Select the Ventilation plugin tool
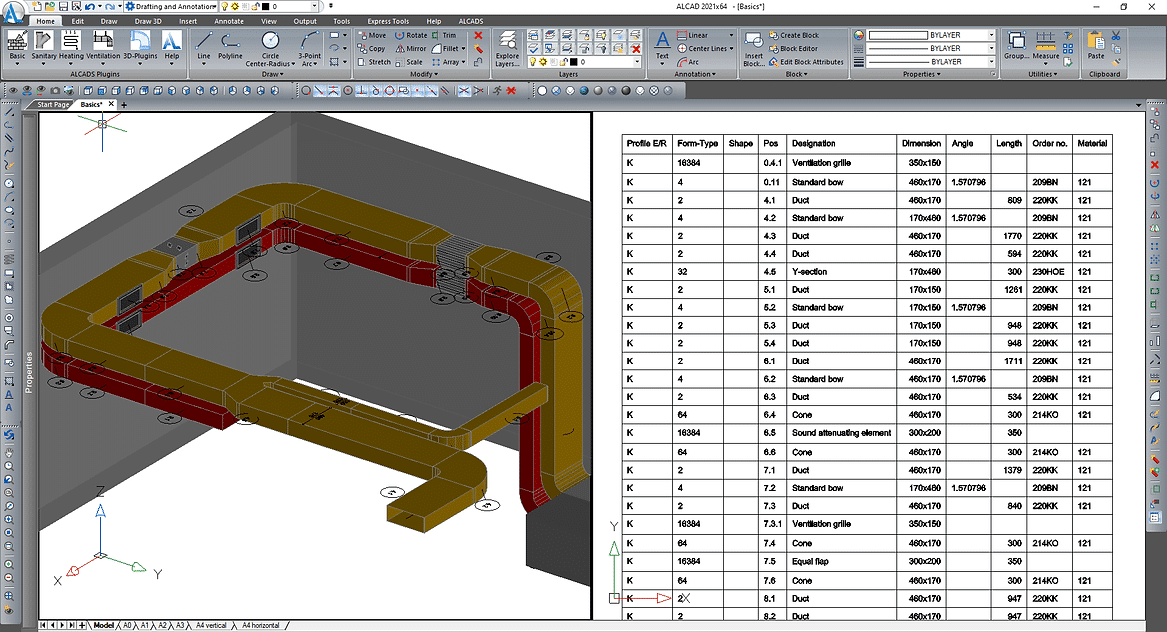 [x=102, y=40]
